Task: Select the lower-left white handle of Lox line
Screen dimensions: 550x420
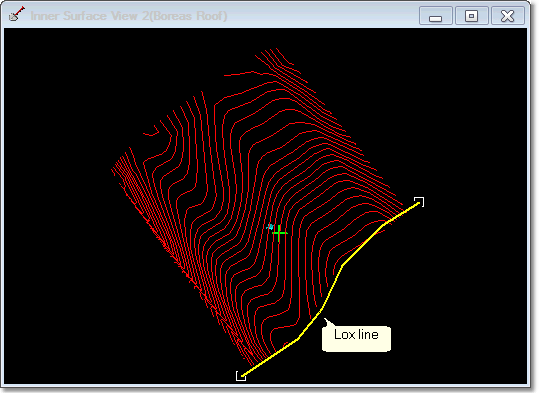Action: click(x=241, y=376)
